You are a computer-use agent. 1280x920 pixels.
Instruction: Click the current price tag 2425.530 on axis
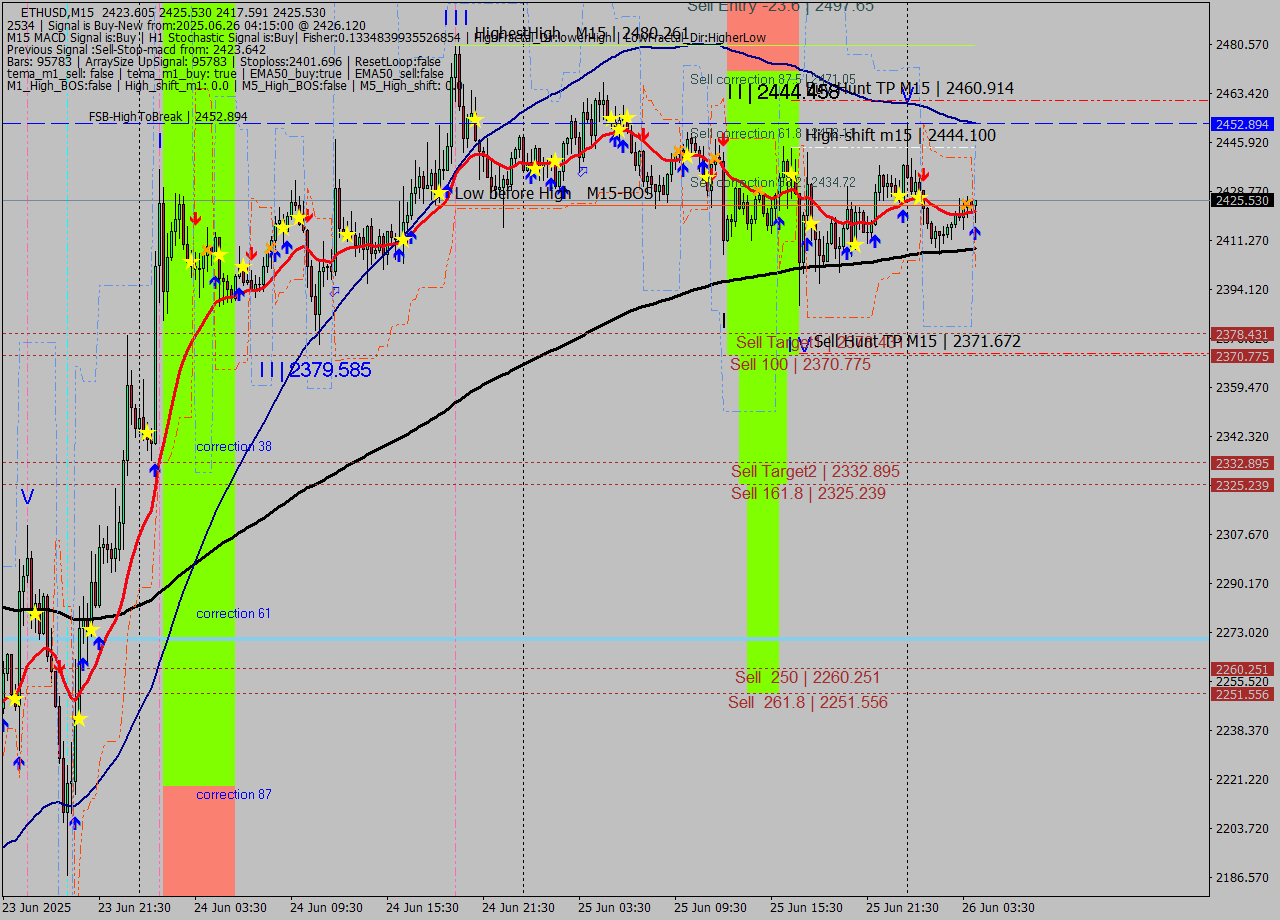(x=1242, y=201)
